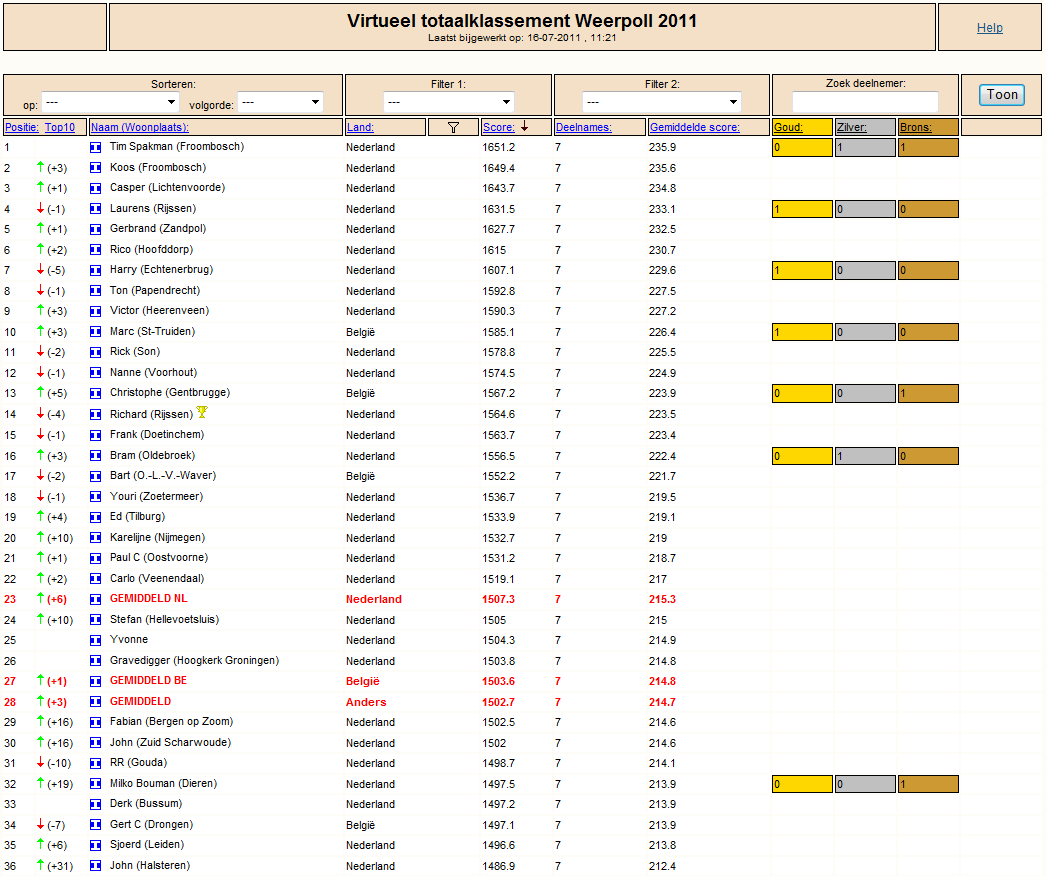Click the funnel filter icon in header
The width and height of the screenshot is (1046, 876).
(453, 127)
